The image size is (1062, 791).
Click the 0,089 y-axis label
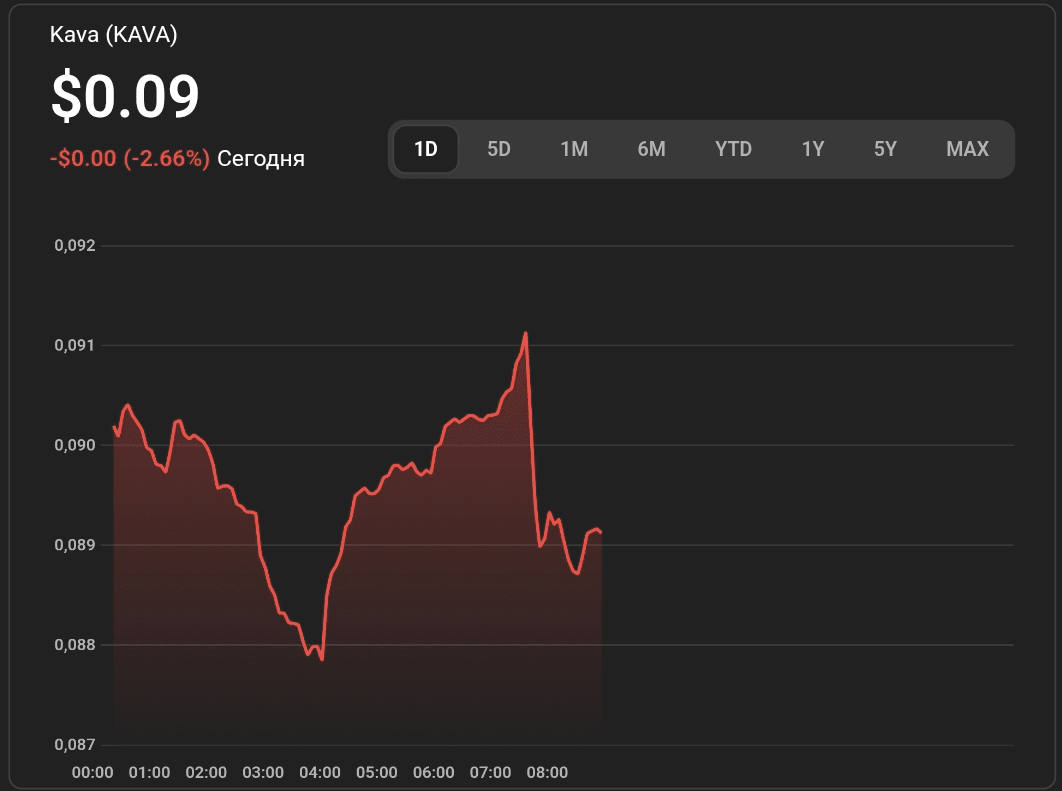coord(75,544)
